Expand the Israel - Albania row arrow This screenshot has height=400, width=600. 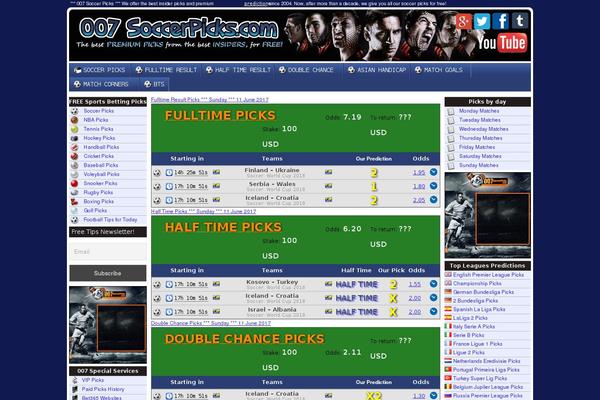(433, 312)
